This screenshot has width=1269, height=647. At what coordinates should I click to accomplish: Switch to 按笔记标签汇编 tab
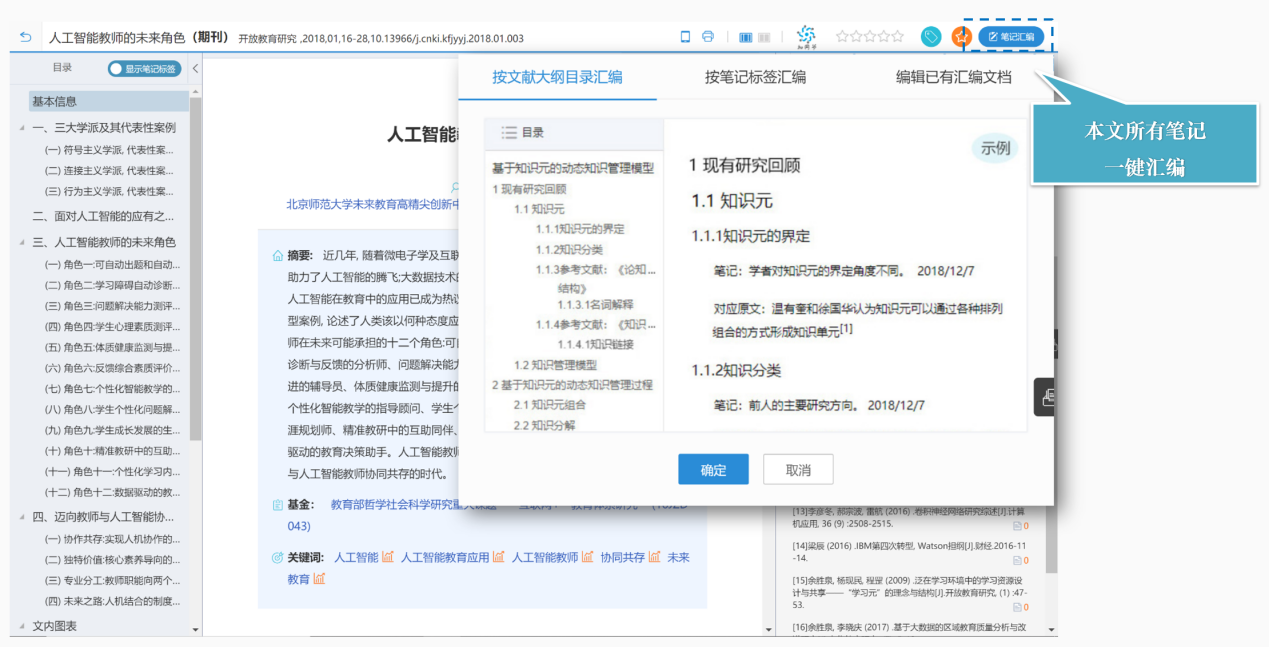point(755,77)
